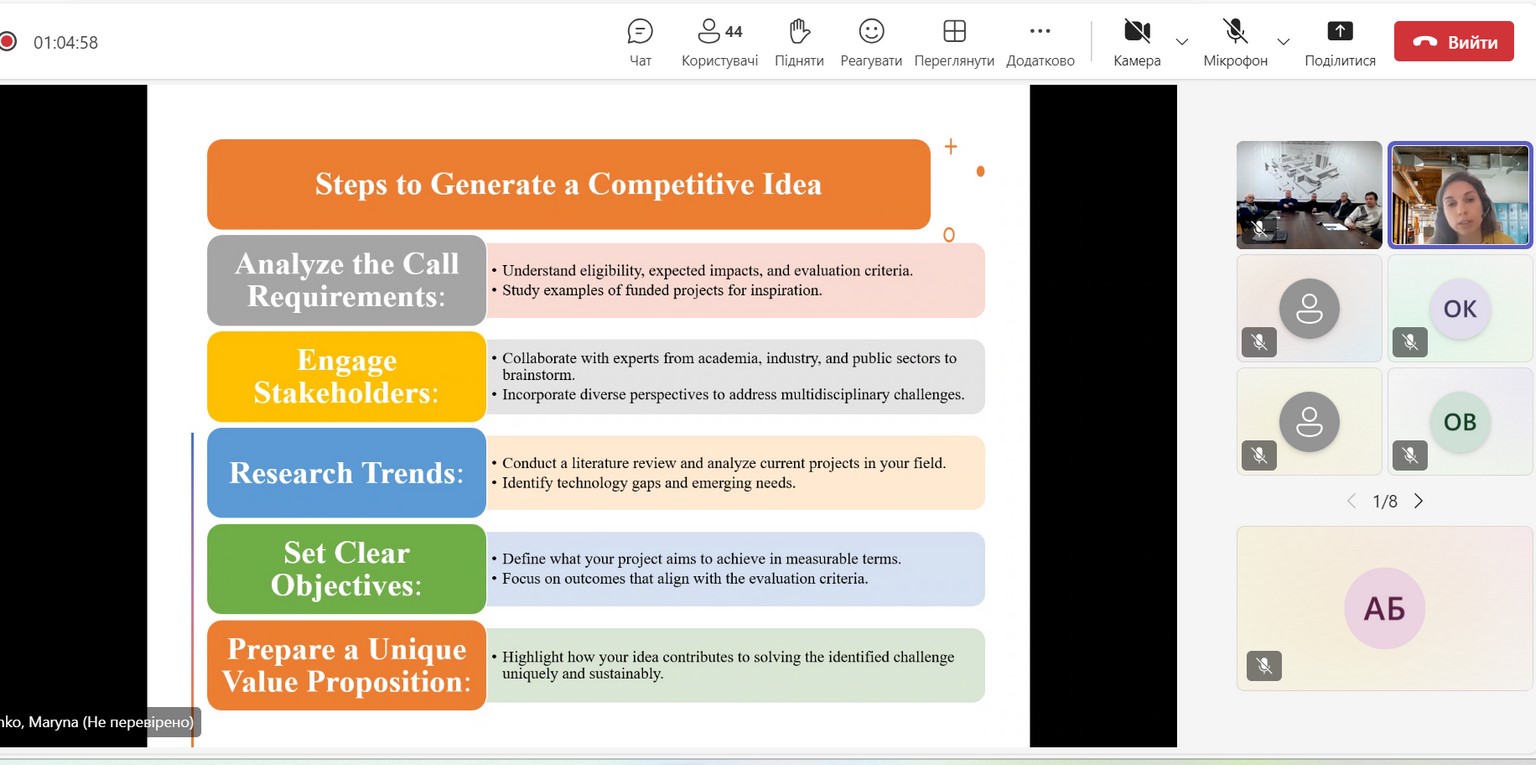Select the АБ participant tile
The height and width of the screenshot is (765, 1536).
(1384, 608)
